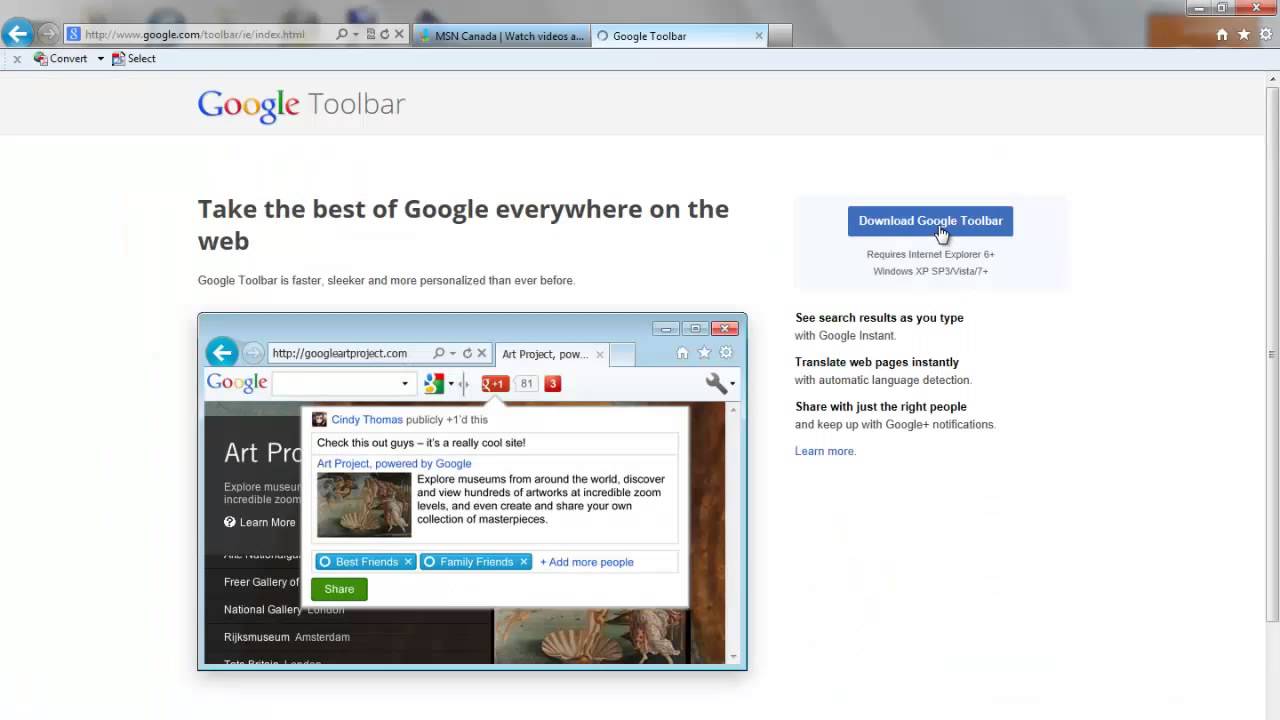Image resolution: width=1280 pixels, height=720 pixels.
Task: Click text 'Windows XP SP3/Vista/7+'
Action: (x=930, y=271)
